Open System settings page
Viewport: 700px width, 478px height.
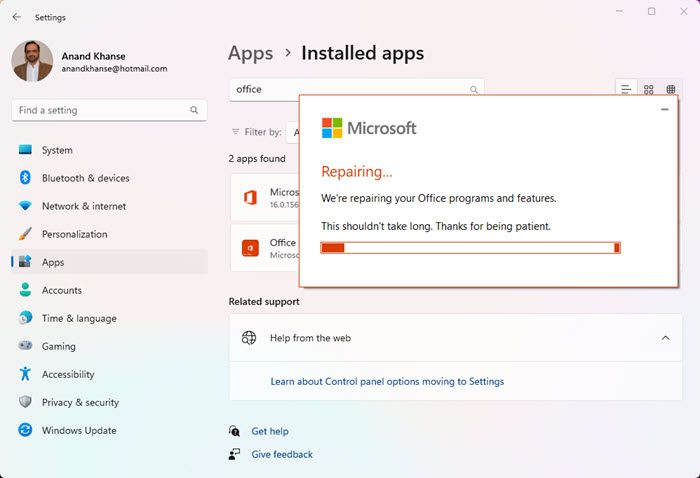point(57,150)
